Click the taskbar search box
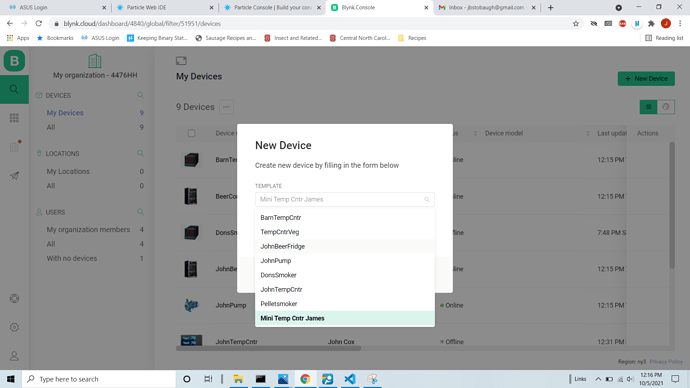 click(99, 379)
